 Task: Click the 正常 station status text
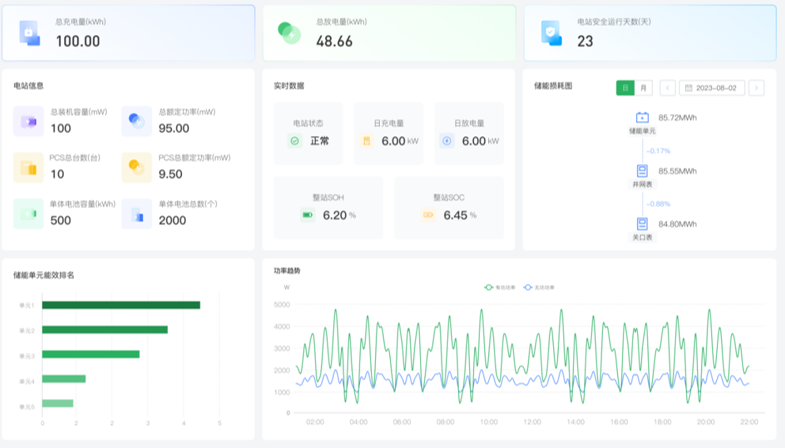point(319,141)
